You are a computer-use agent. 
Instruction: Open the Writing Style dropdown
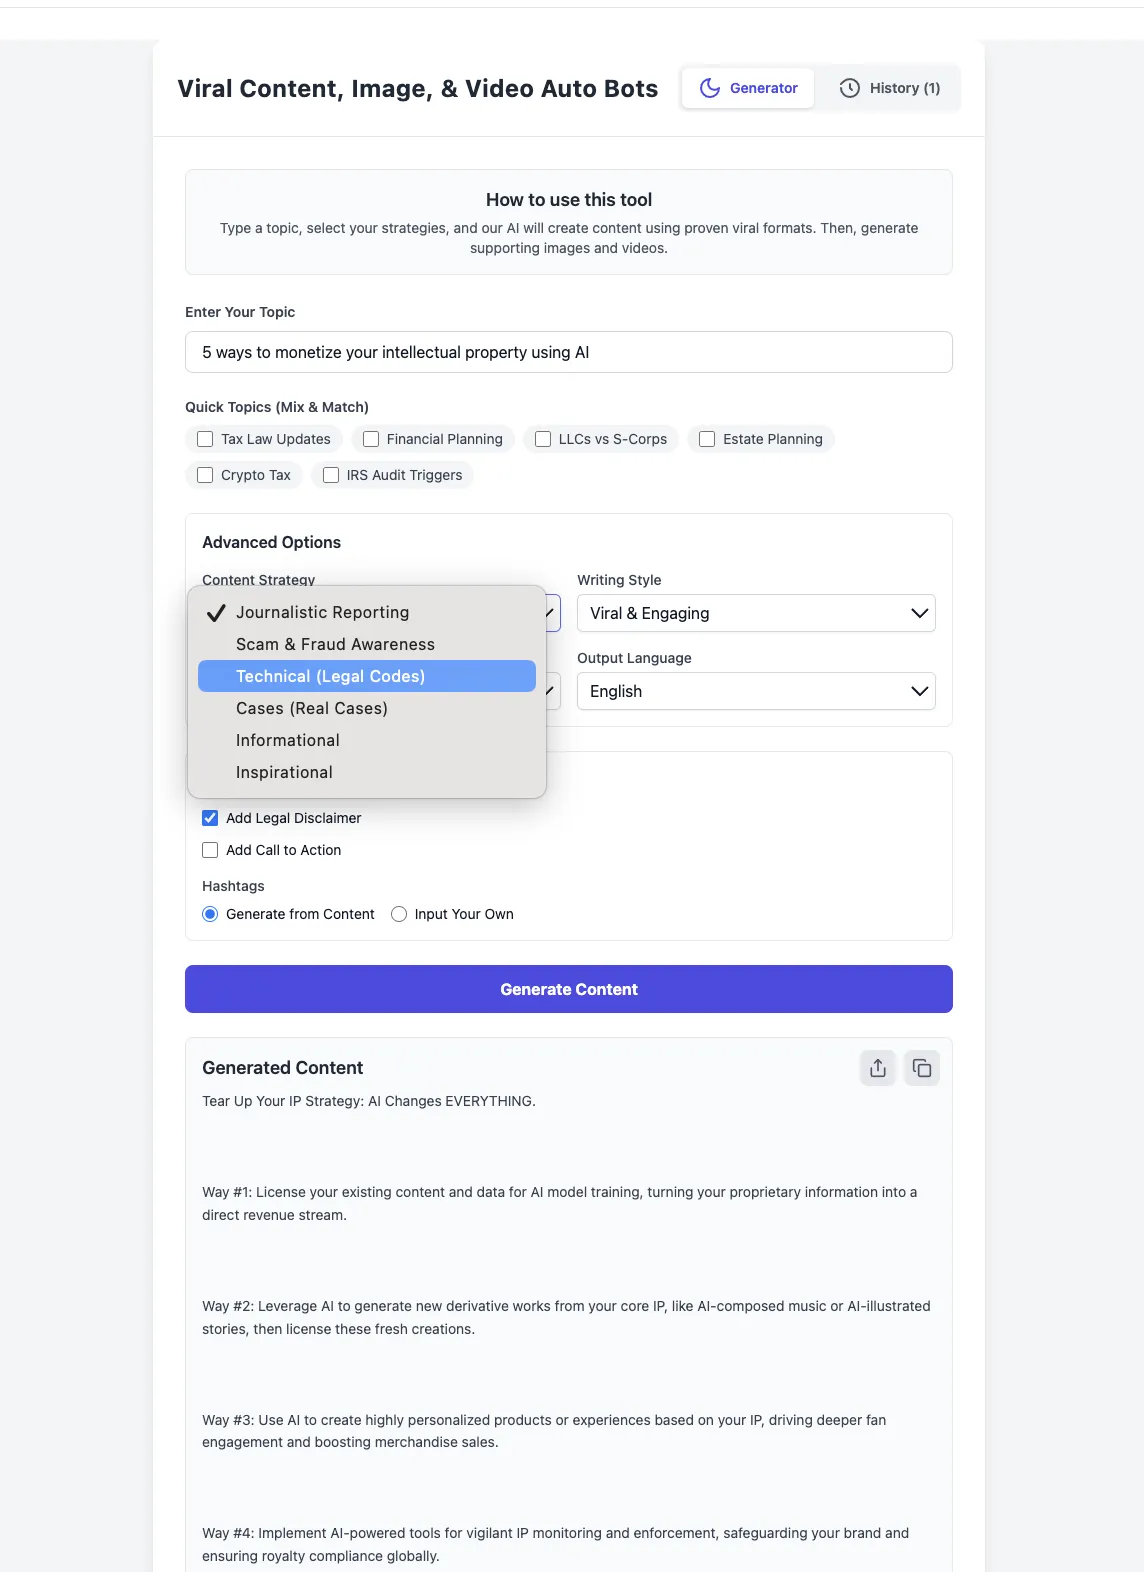pos(756,613)
